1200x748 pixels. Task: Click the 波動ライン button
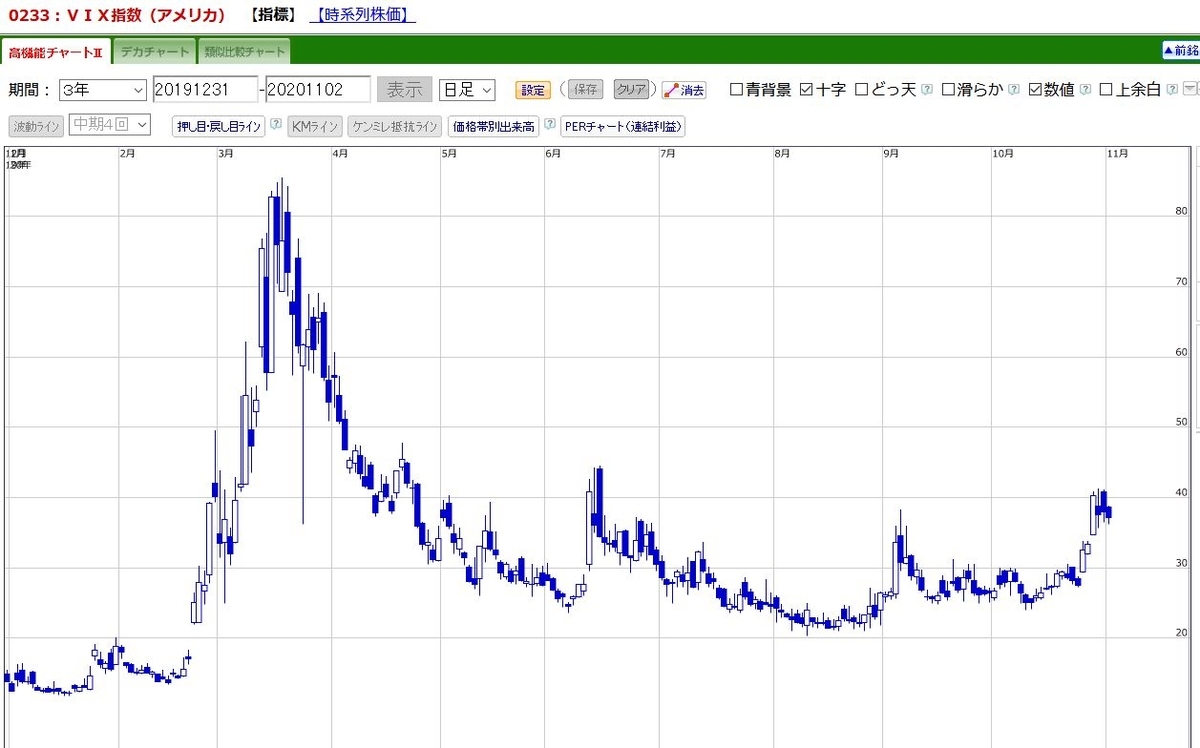pyautogui.click(x=37, y=126)
